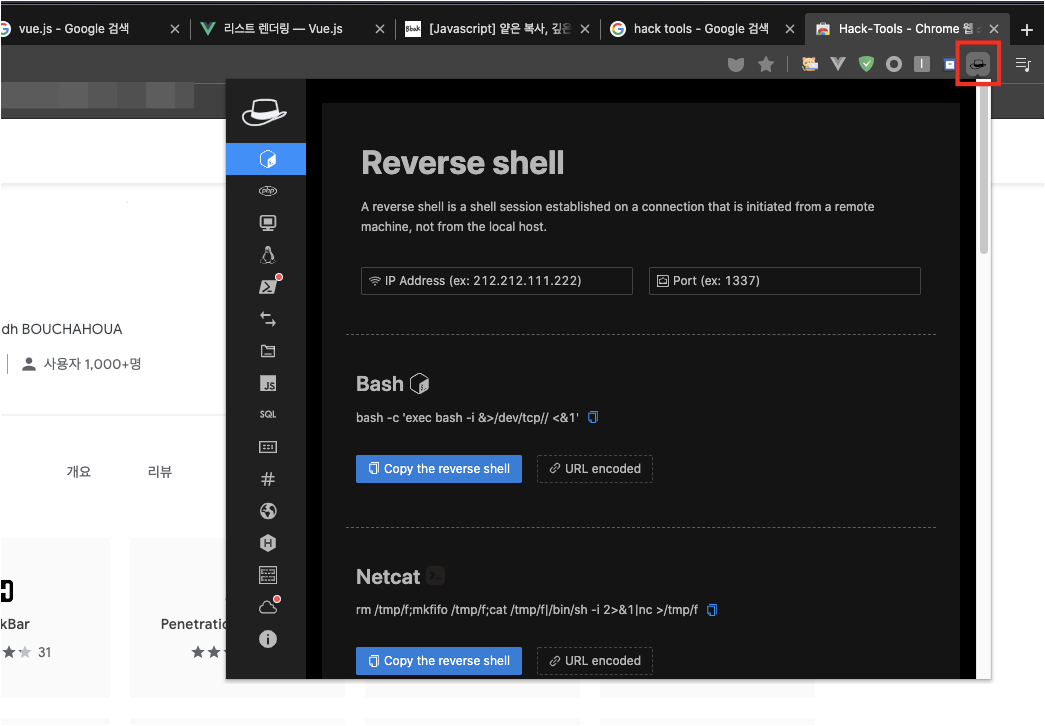This screenshot has width=1045, height=726.
Task: Click the Hack-Tools hat logo
Action: (x=265, y=112)
